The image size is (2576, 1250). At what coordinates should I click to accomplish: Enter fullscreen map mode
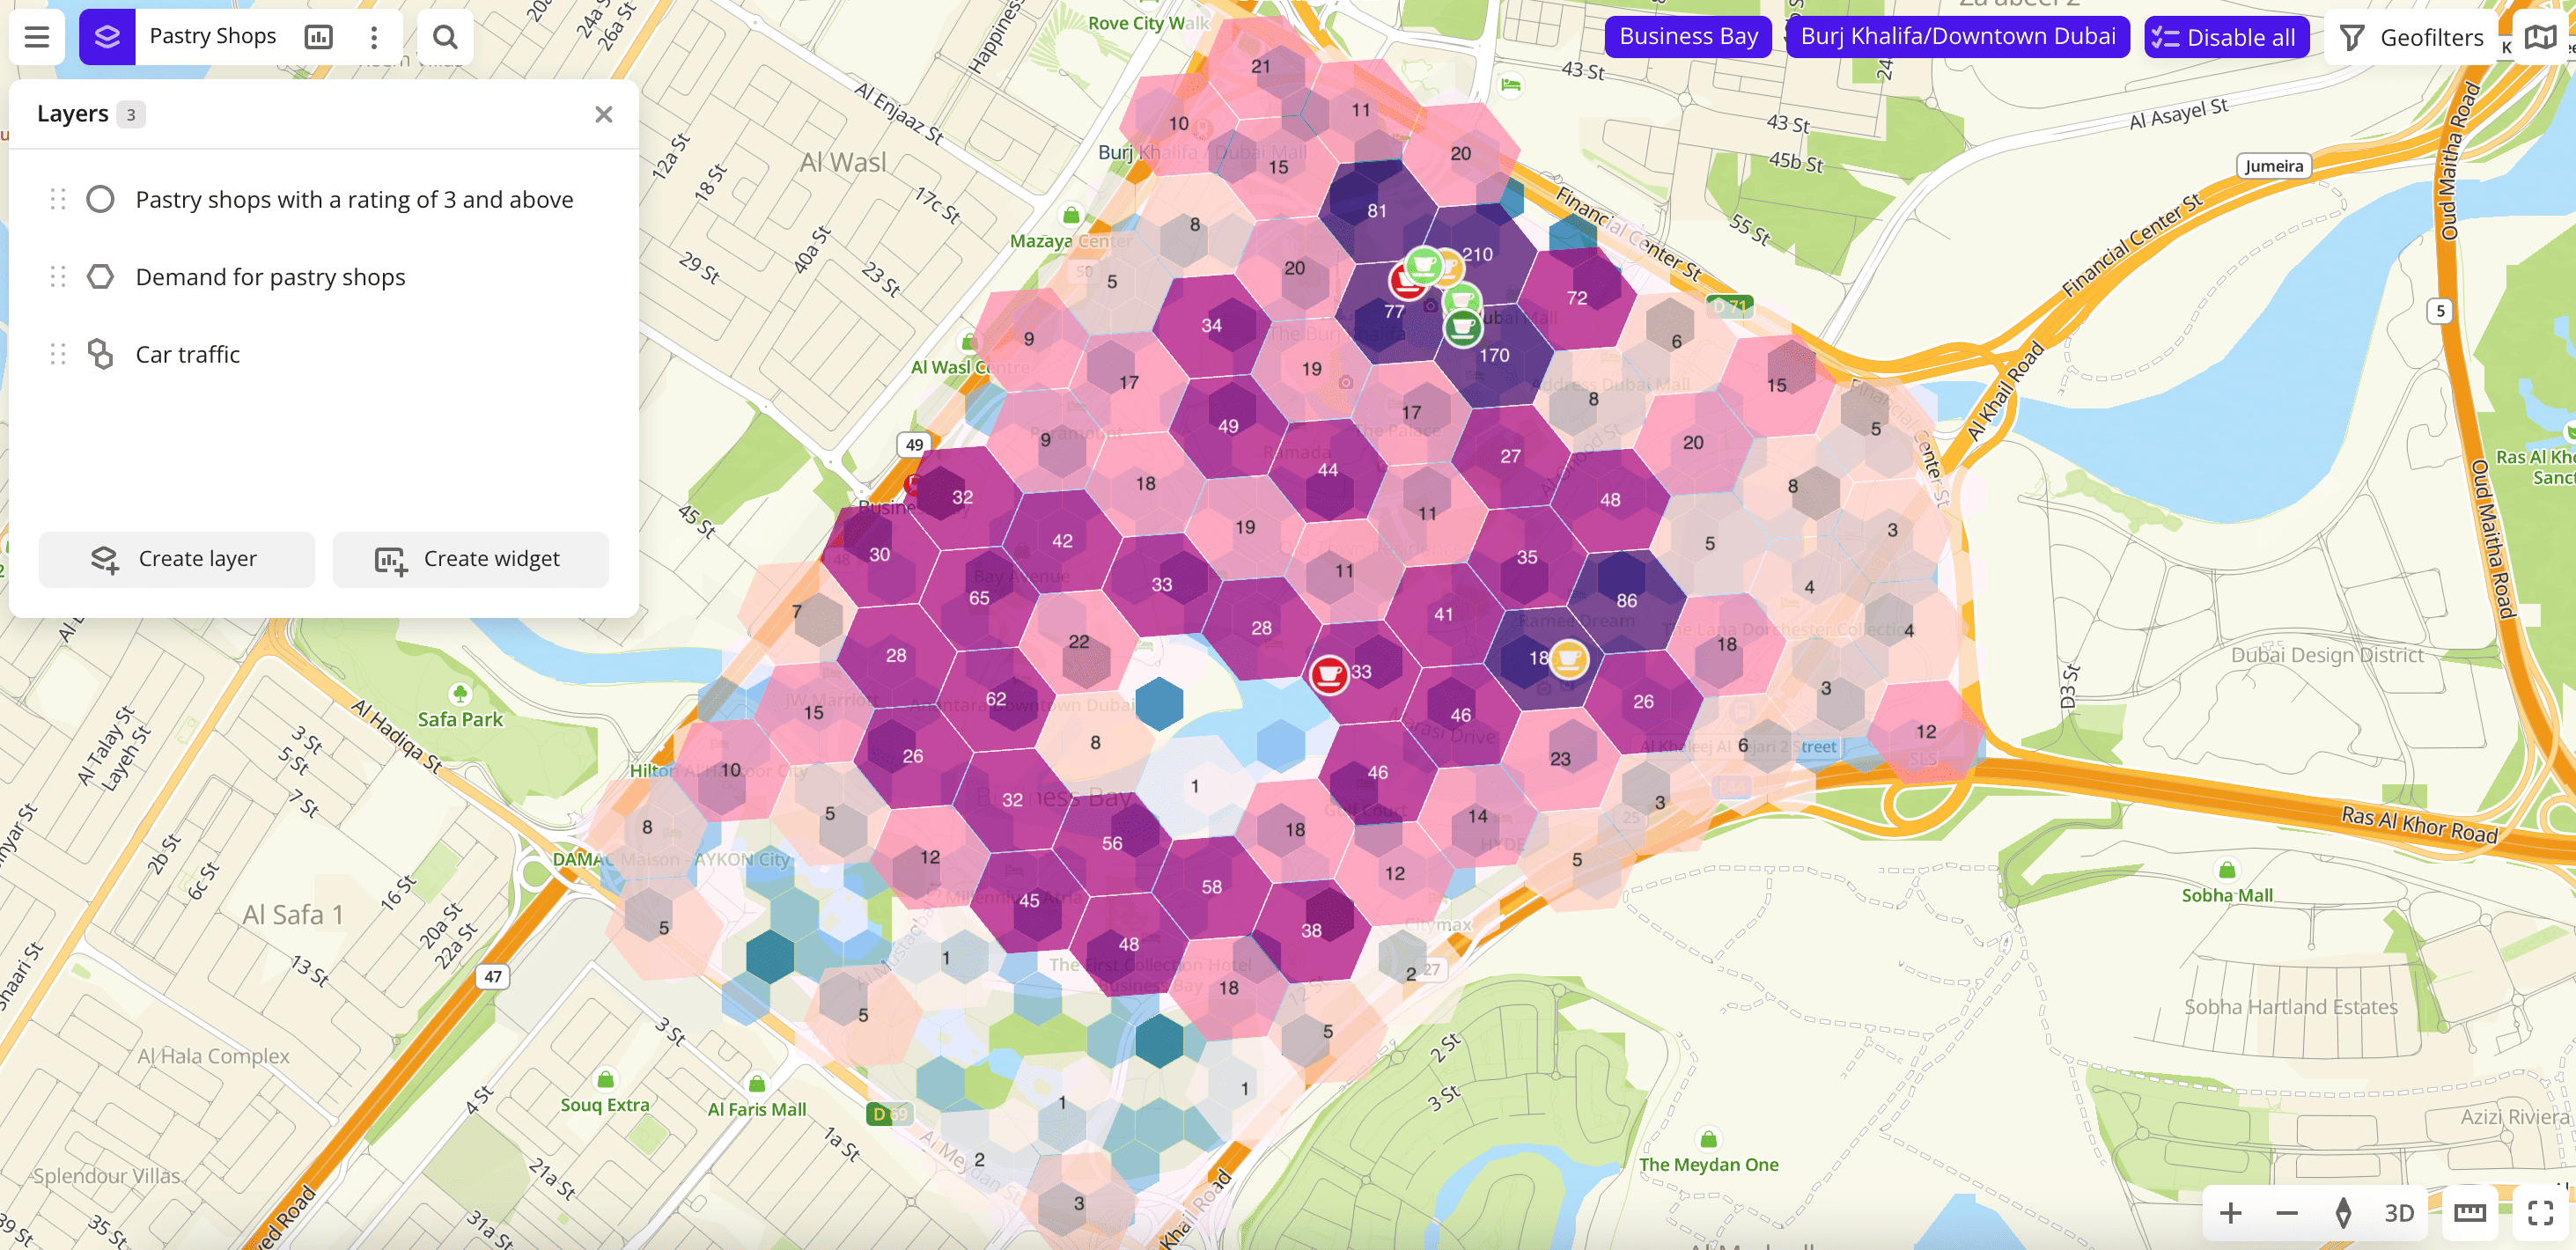[2541, 1213]
